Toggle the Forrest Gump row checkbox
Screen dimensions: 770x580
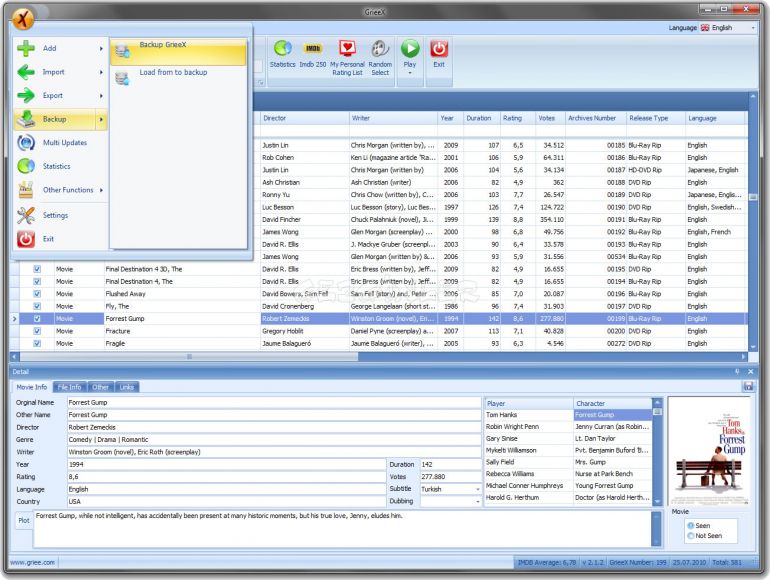(x=37, y=319)
